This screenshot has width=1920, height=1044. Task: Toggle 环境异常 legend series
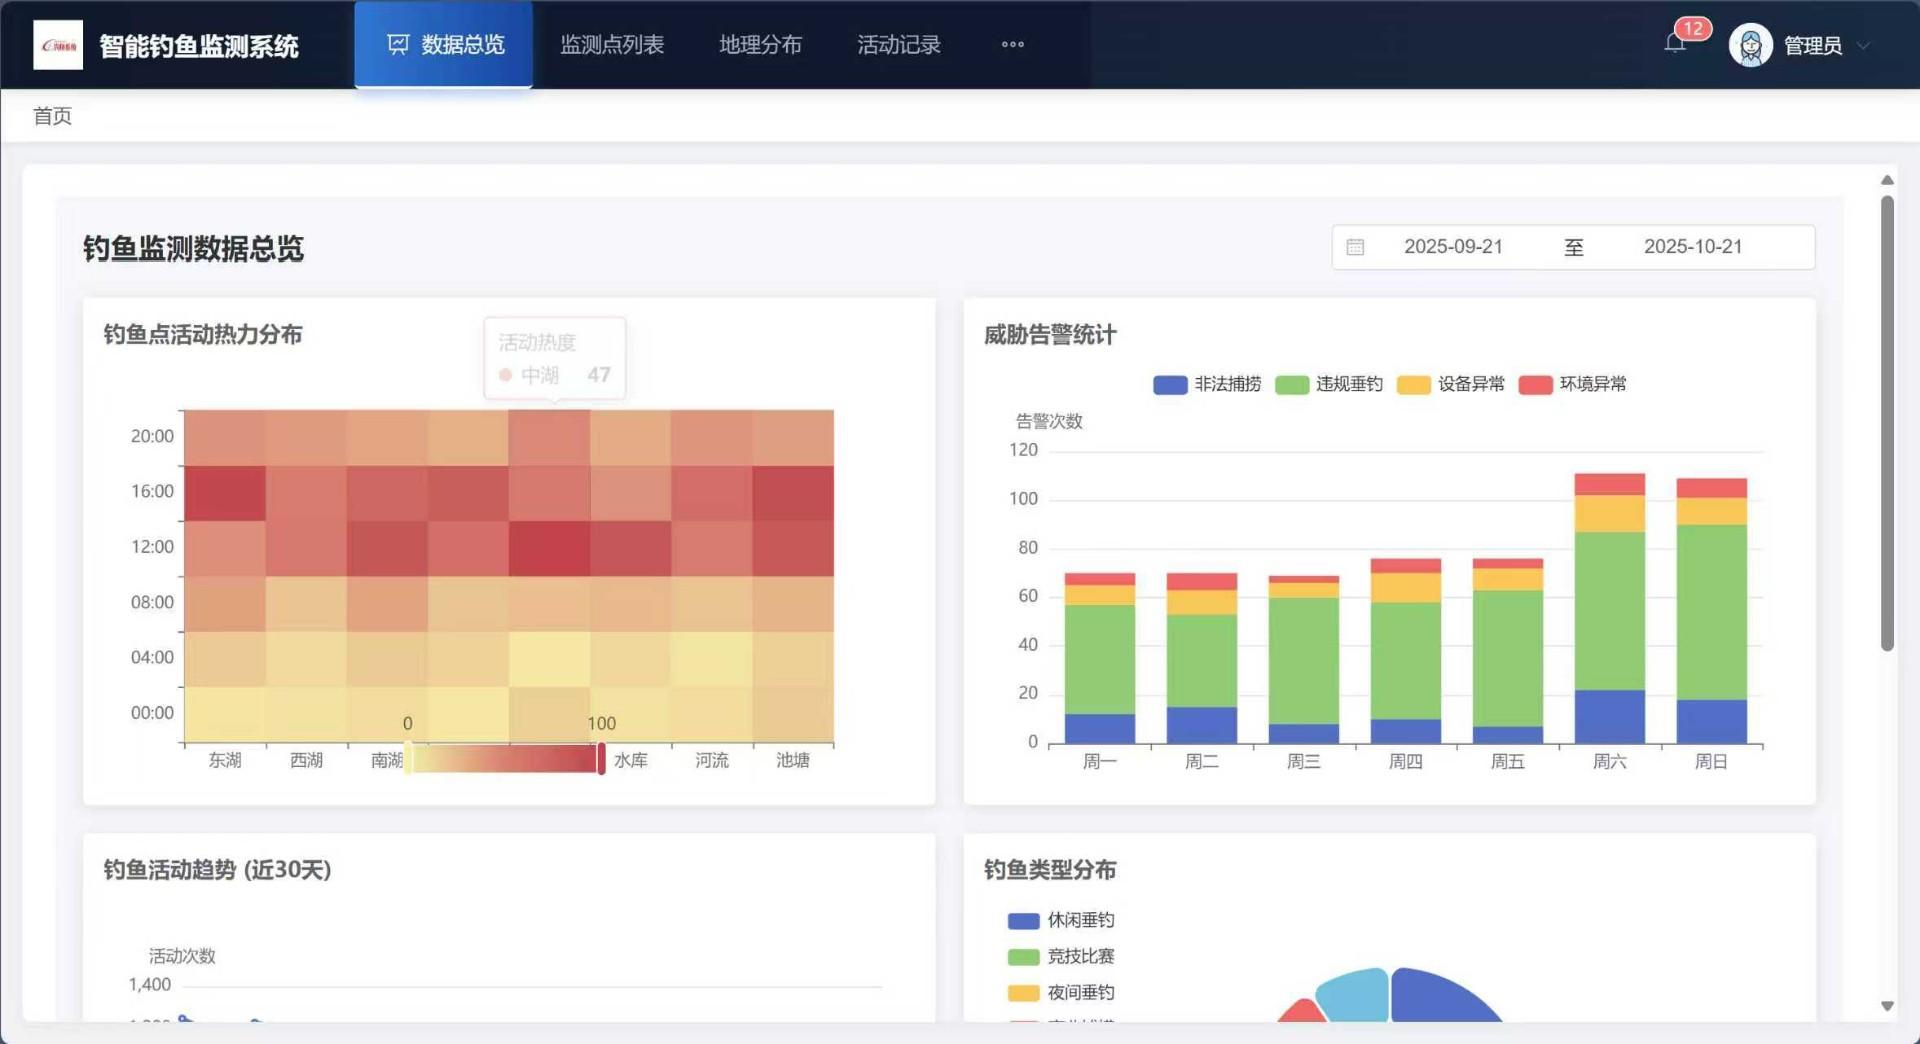coord(1573,384)
